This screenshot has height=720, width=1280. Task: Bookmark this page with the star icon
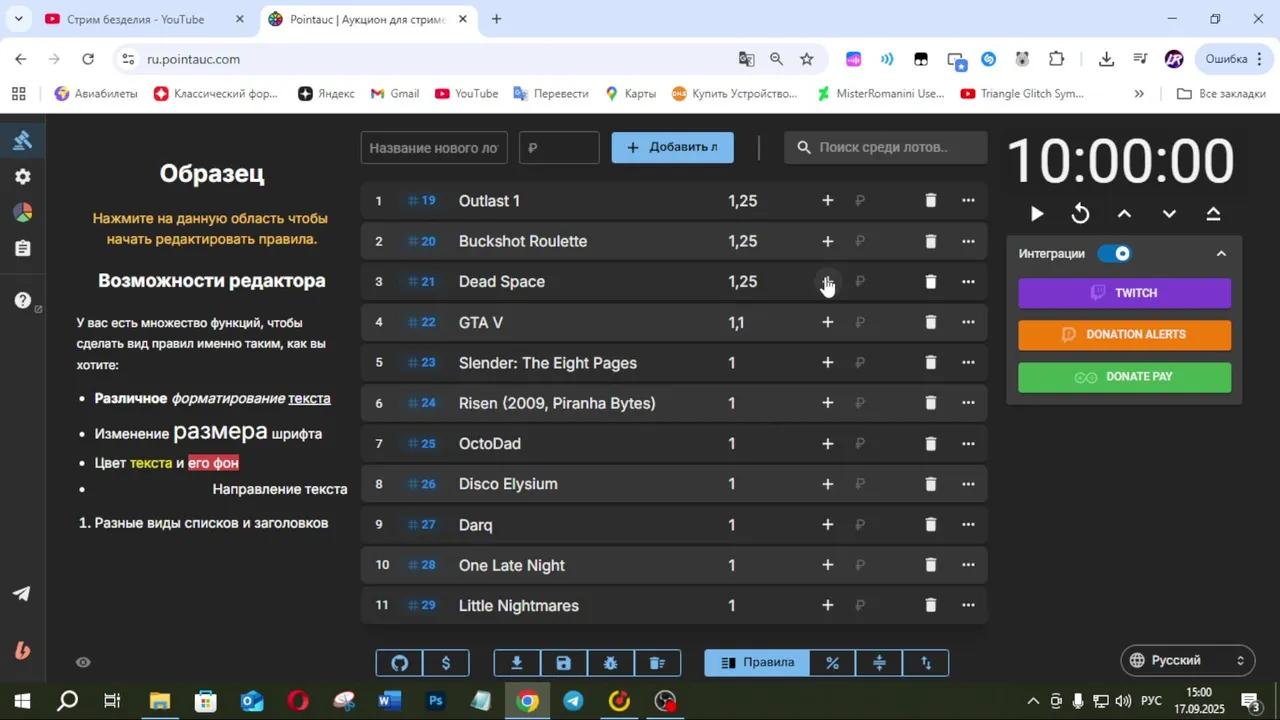pyautogui.click(x=806, y=59)
